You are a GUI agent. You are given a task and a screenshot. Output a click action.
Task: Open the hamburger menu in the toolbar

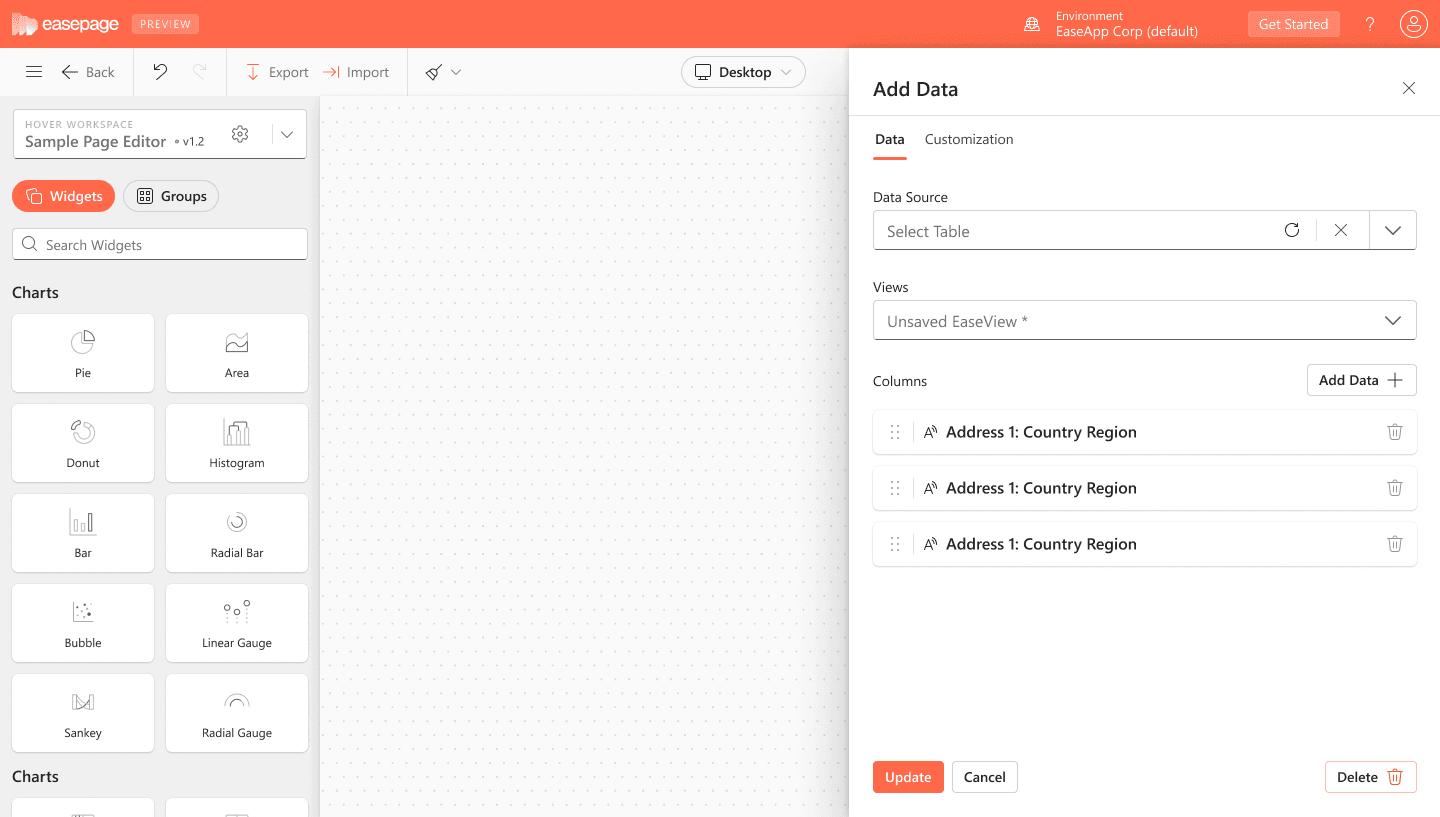click(x=34, y=72)
